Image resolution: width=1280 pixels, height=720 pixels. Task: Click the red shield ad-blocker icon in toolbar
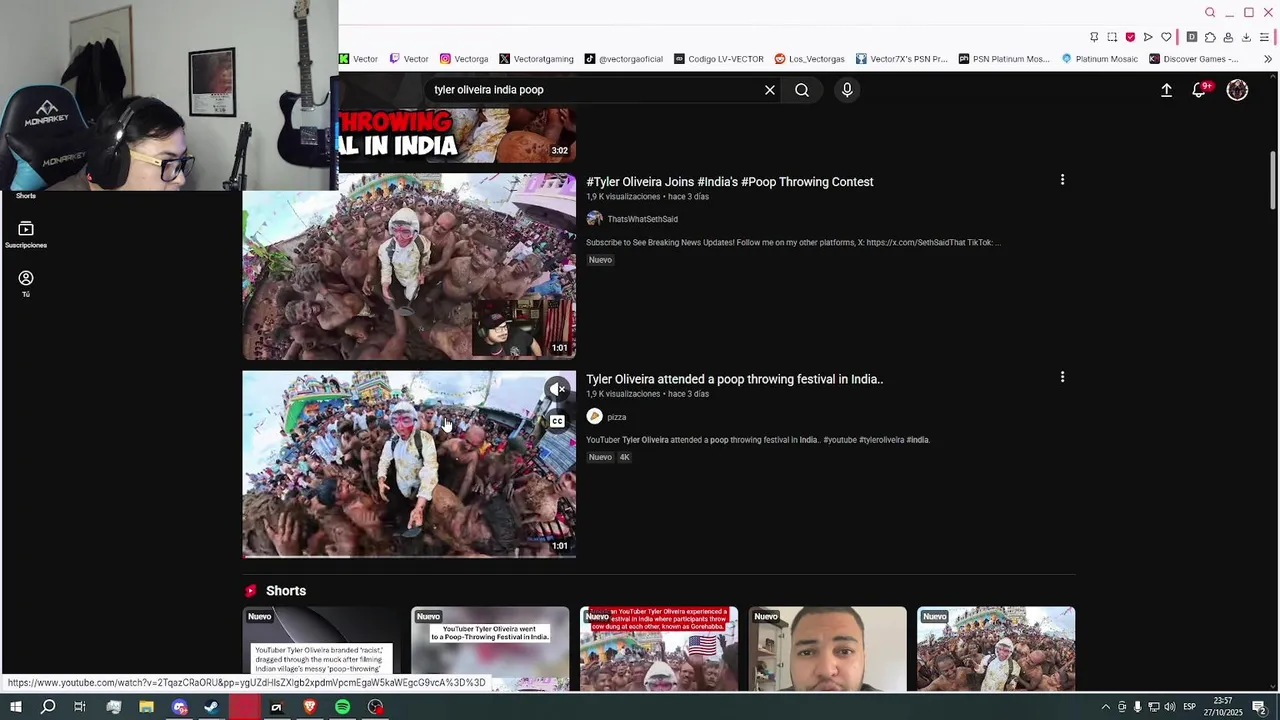[x=1130, y=37]
